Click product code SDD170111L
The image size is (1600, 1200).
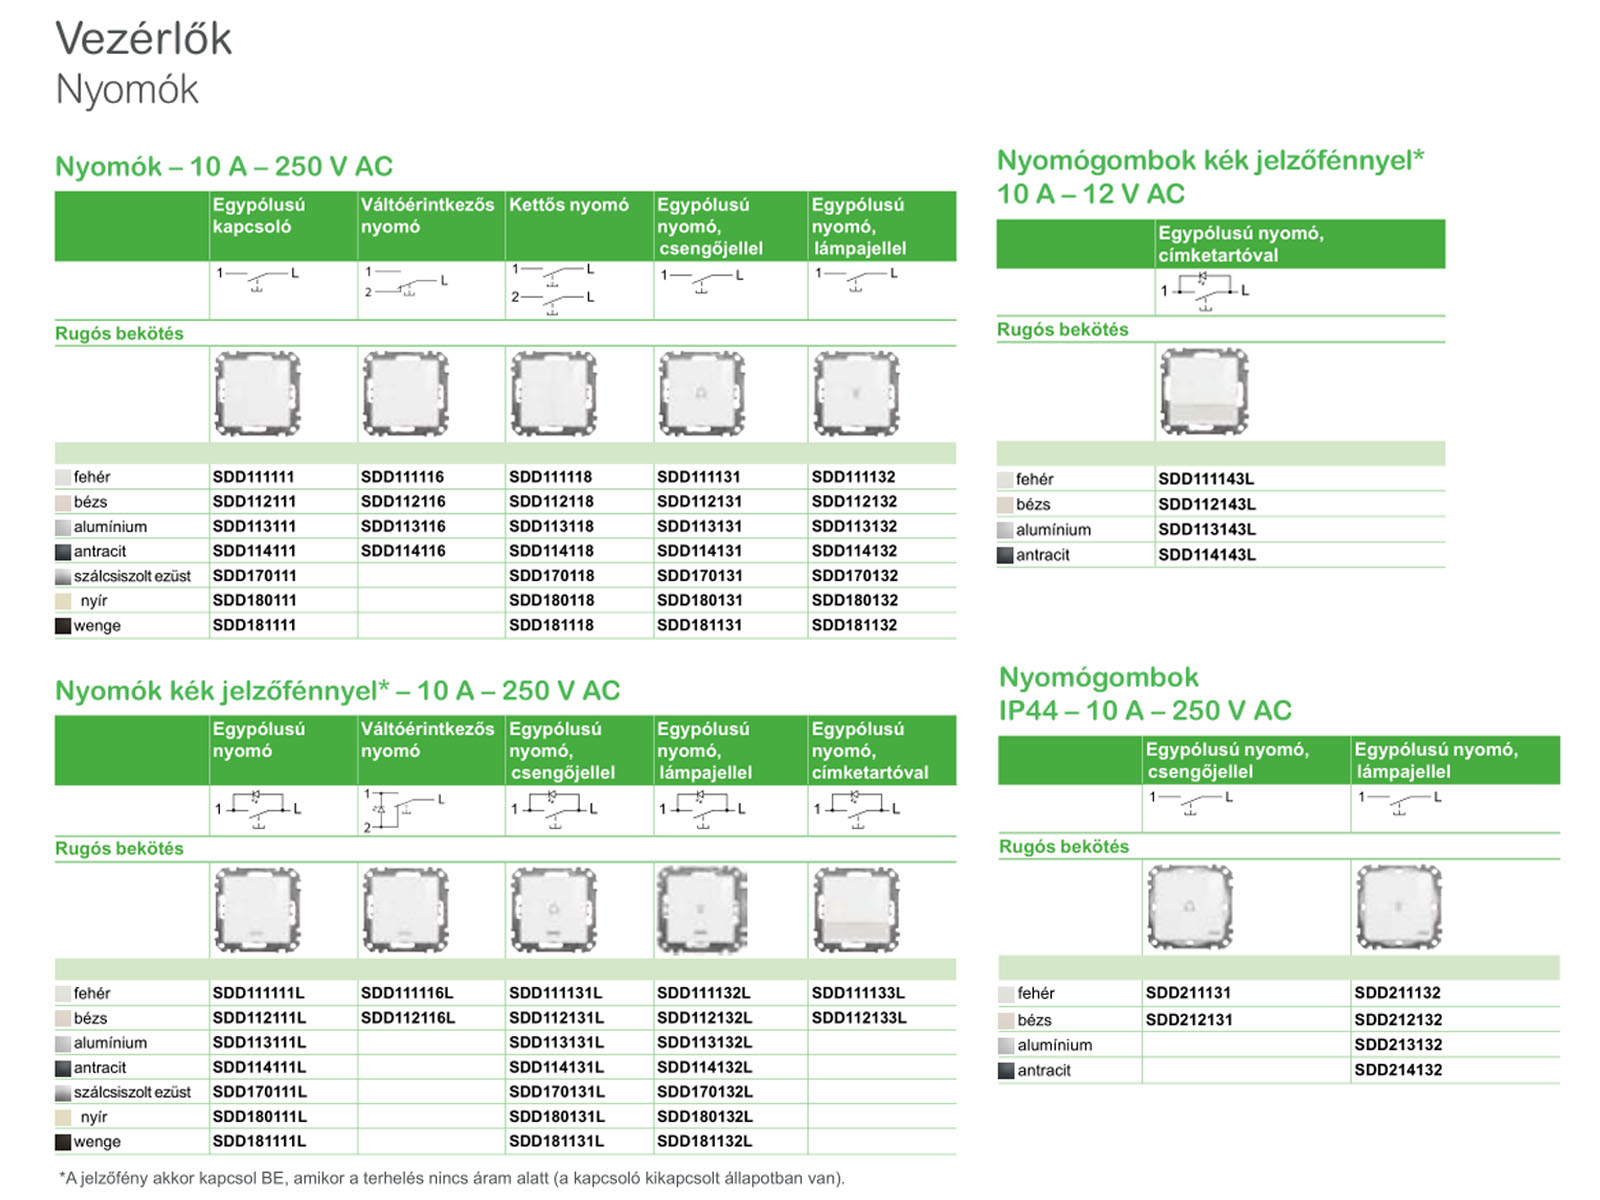(259, 1092)
